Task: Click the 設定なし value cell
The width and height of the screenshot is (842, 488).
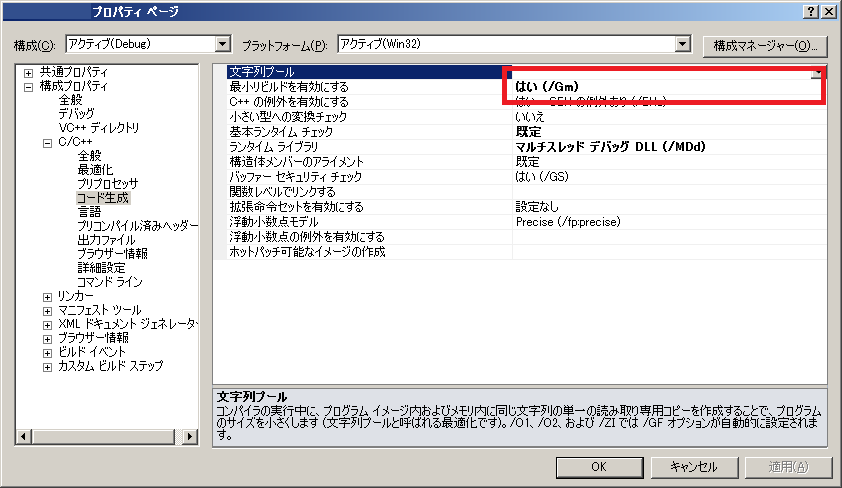Action: pos(669,207)
